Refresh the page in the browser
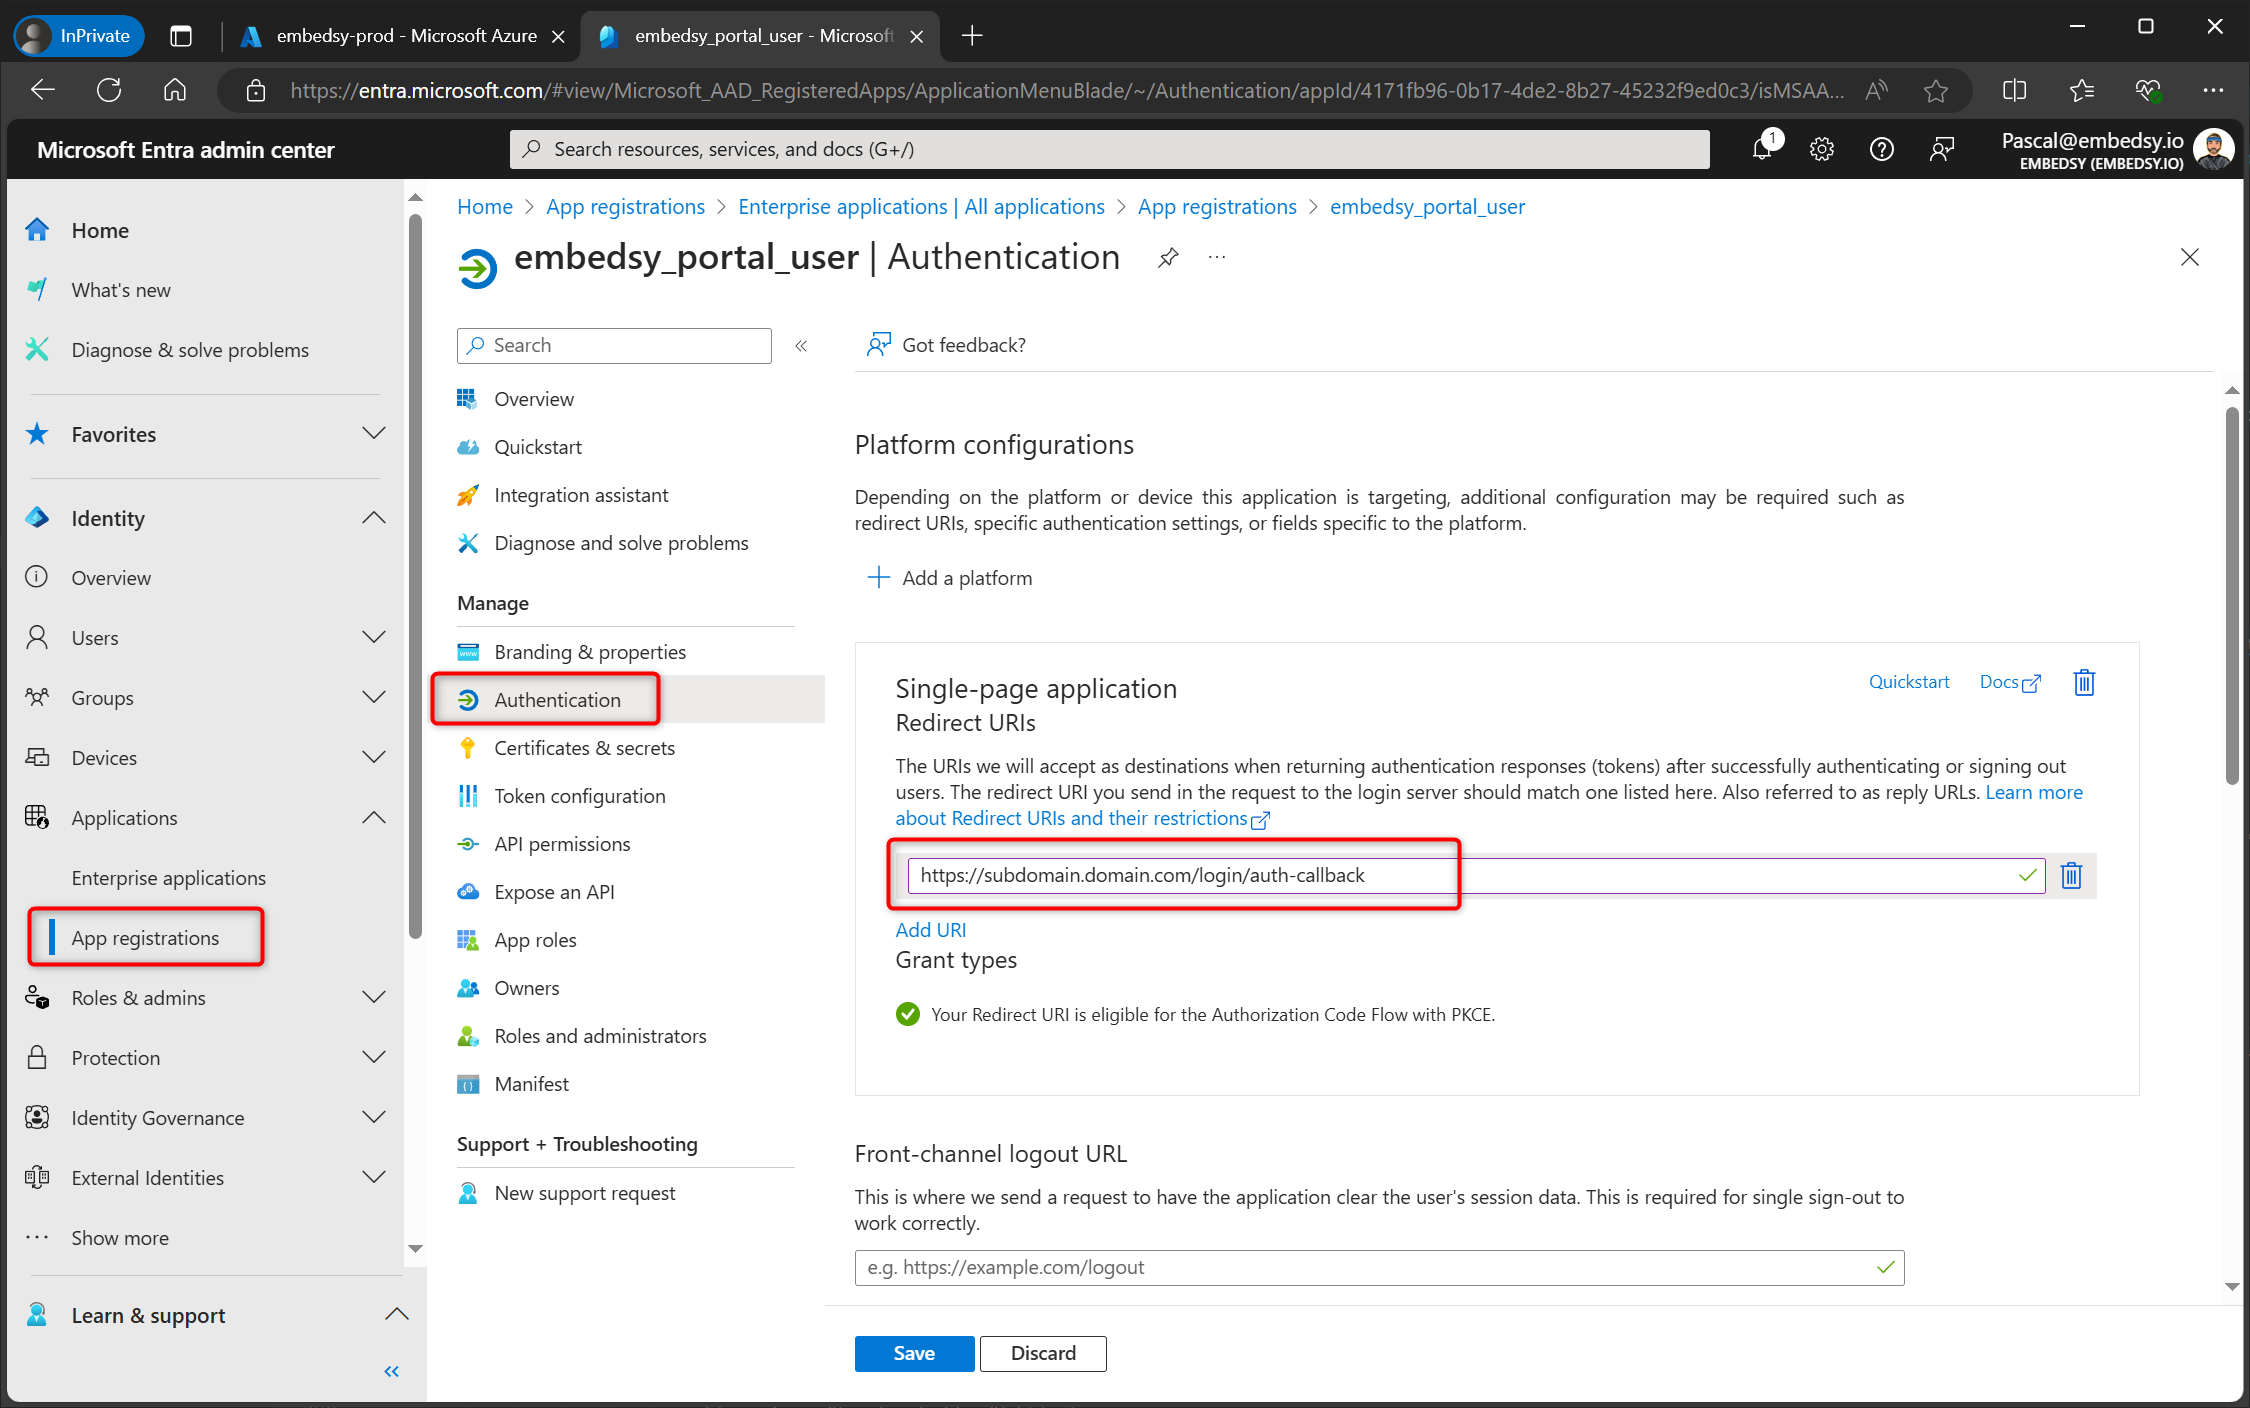The height and width of the screenshot is (1408, 2250). [109, 89]
